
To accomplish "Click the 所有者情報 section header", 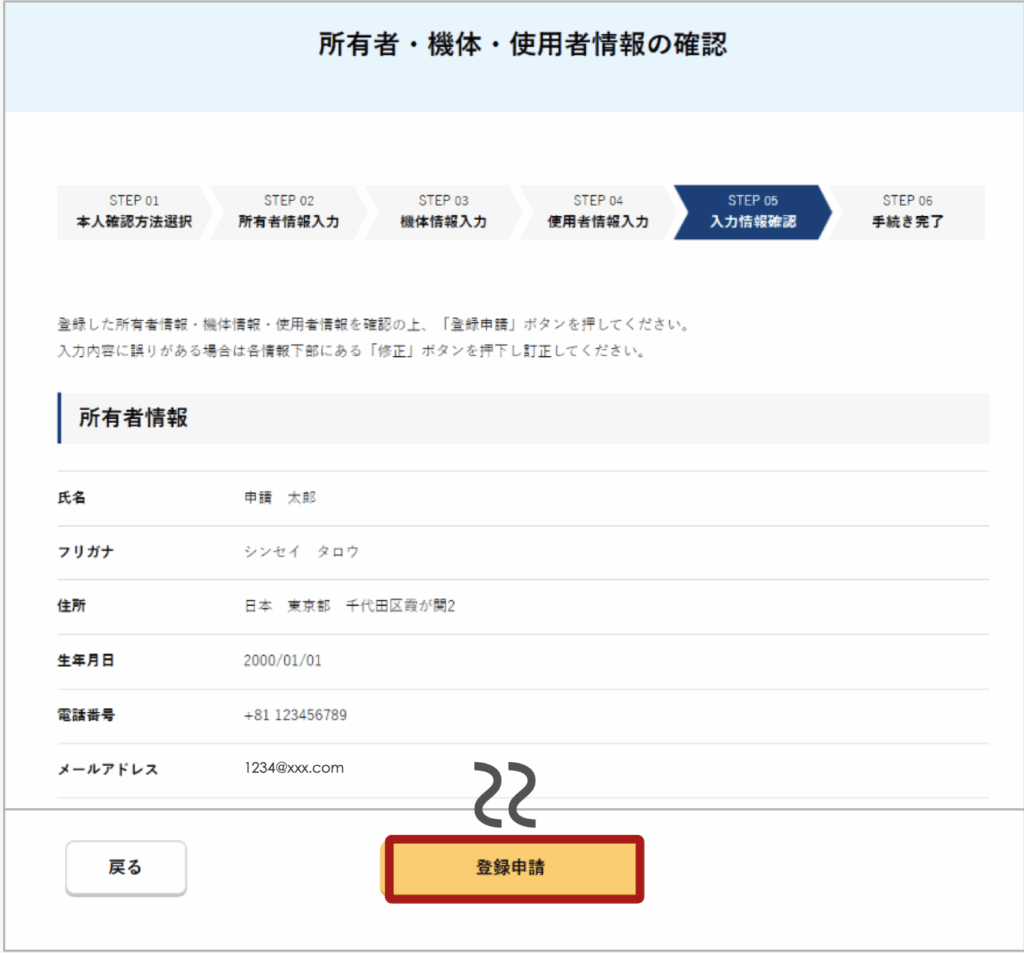I will [133, 418].
